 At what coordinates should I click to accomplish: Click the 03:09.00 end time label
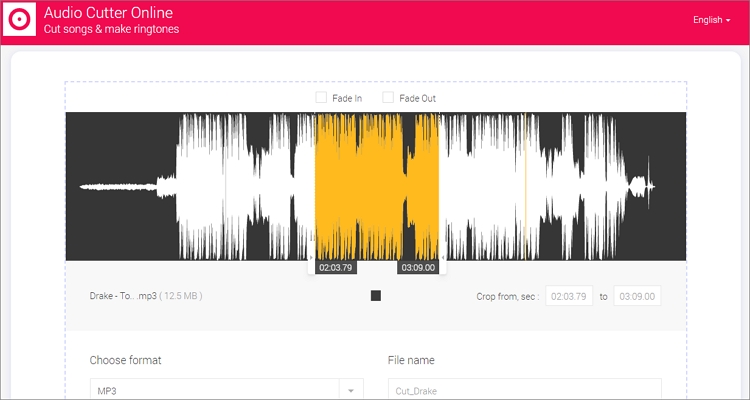point(418,268)
